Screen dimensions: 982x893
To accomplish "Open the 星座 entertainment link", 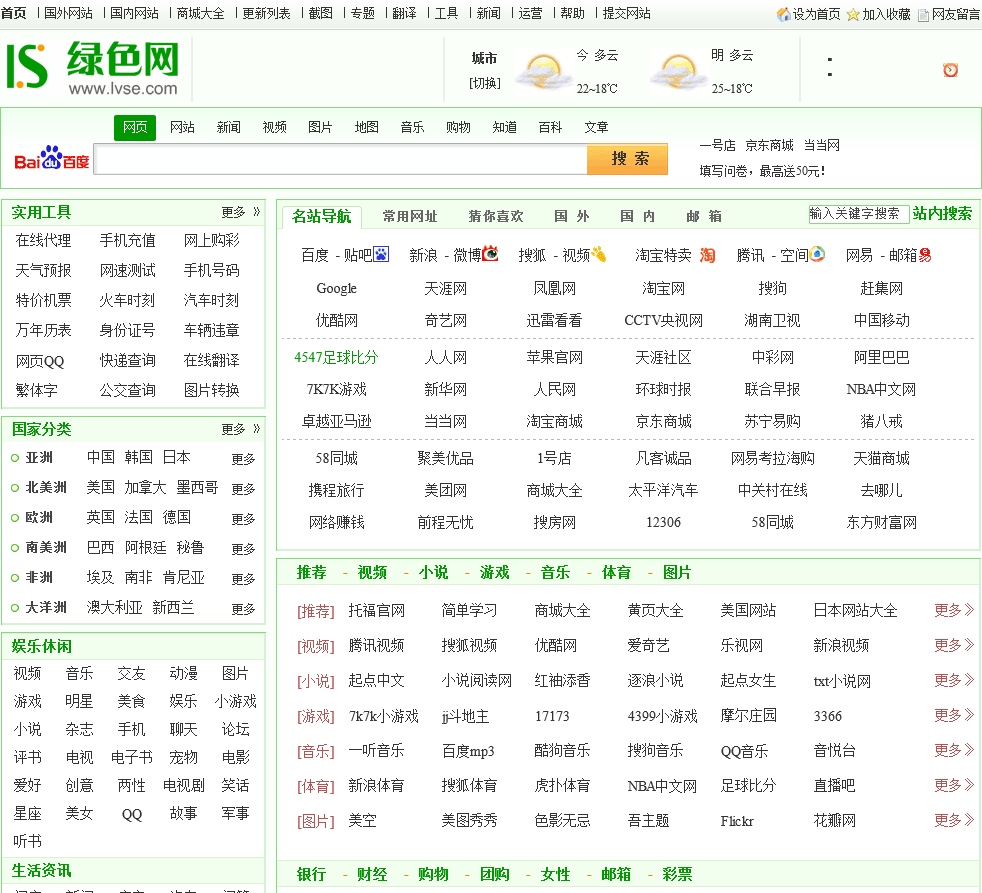I will [x=28, y=813].
